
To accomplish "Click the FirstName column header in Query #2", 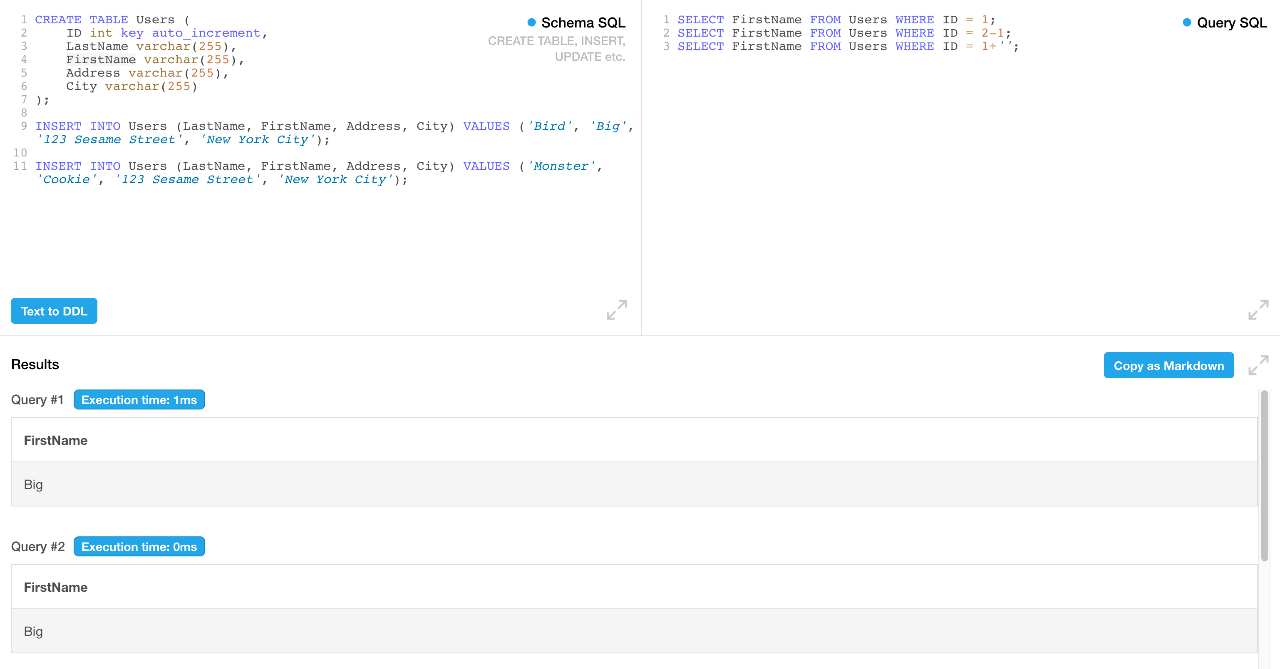I will click(x=55, y=587).
